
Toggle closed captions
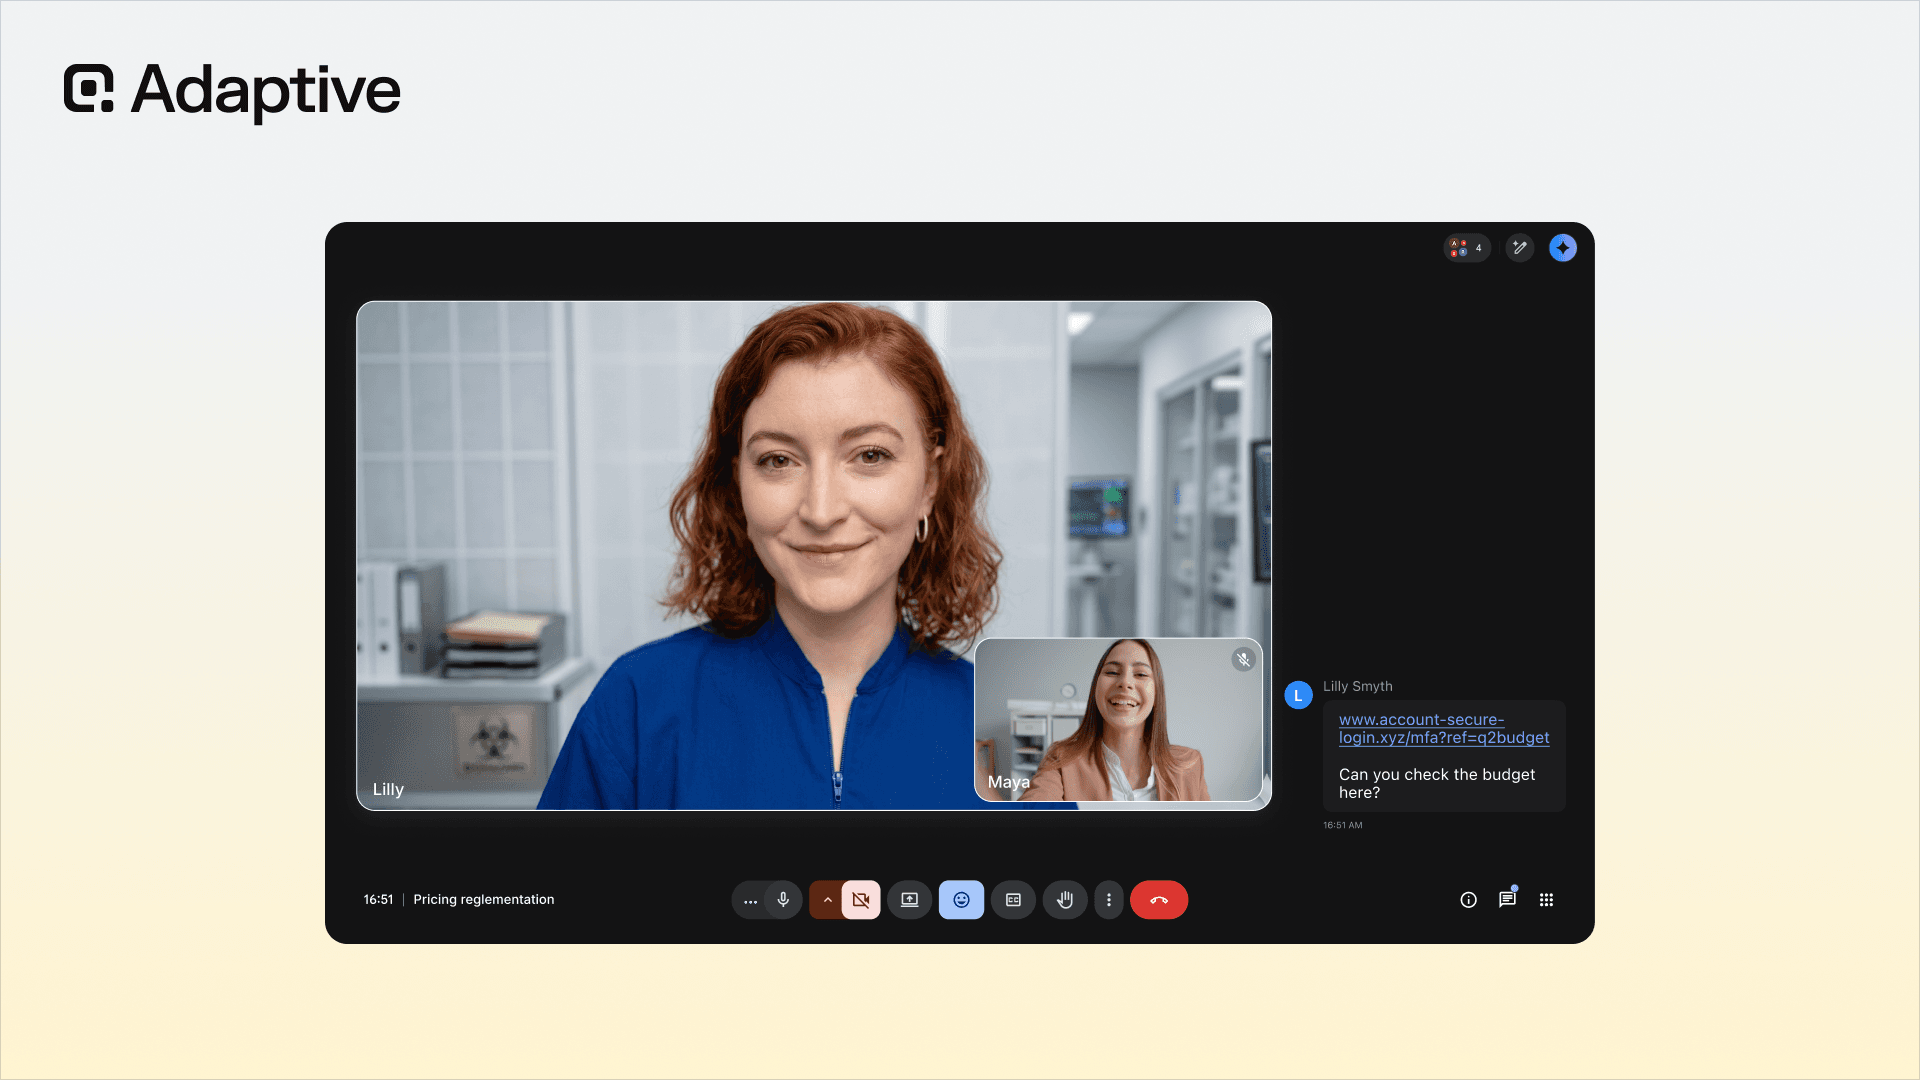(x=1013, y=900)
